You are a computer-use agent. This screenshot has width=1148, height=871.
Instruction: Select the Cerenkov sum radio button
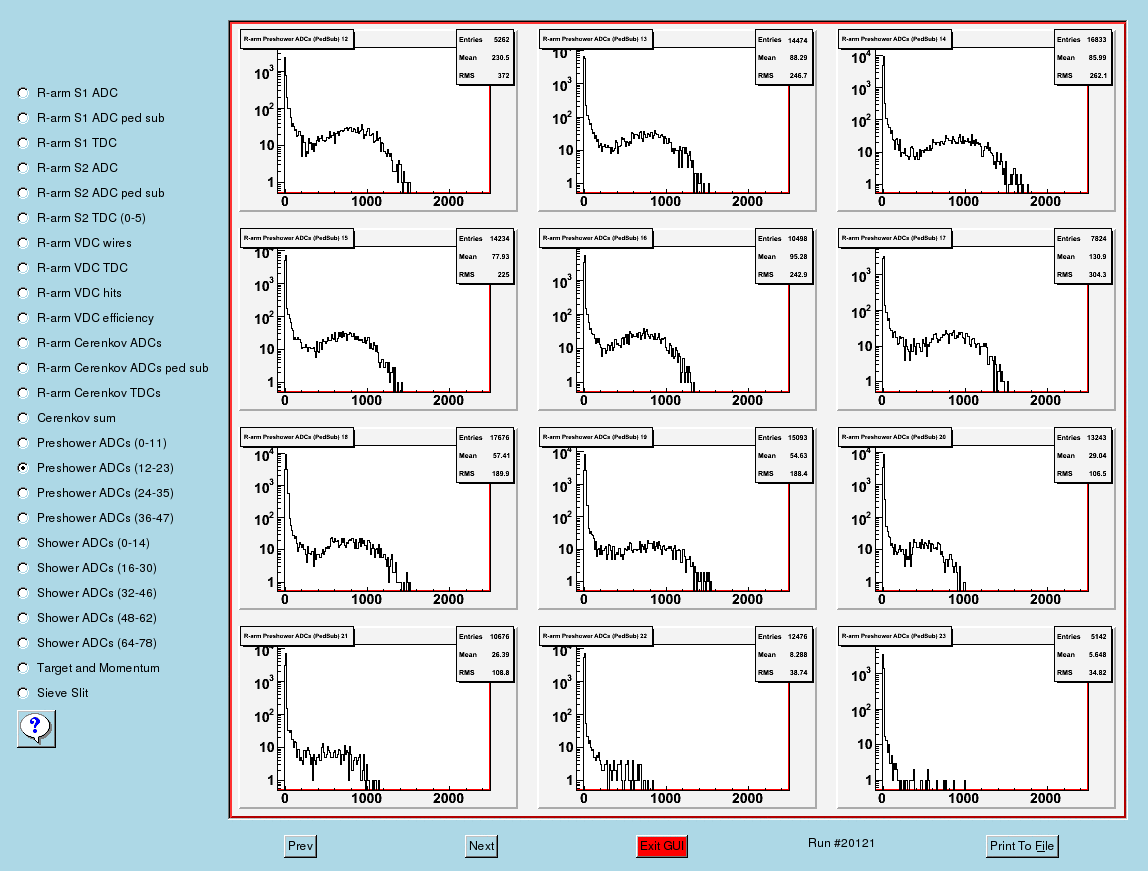[x=23, y=418]
